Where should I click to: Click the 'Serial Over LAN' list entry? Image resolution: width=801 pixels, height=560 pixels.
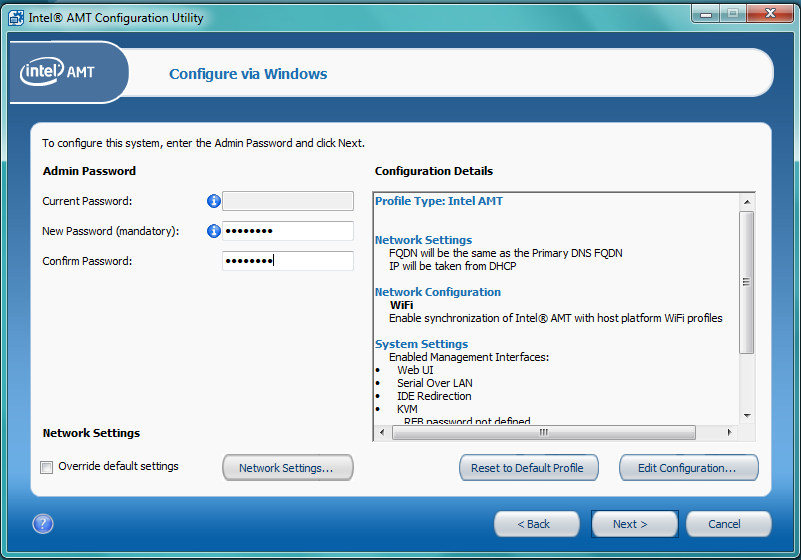(x=435, y=383)
